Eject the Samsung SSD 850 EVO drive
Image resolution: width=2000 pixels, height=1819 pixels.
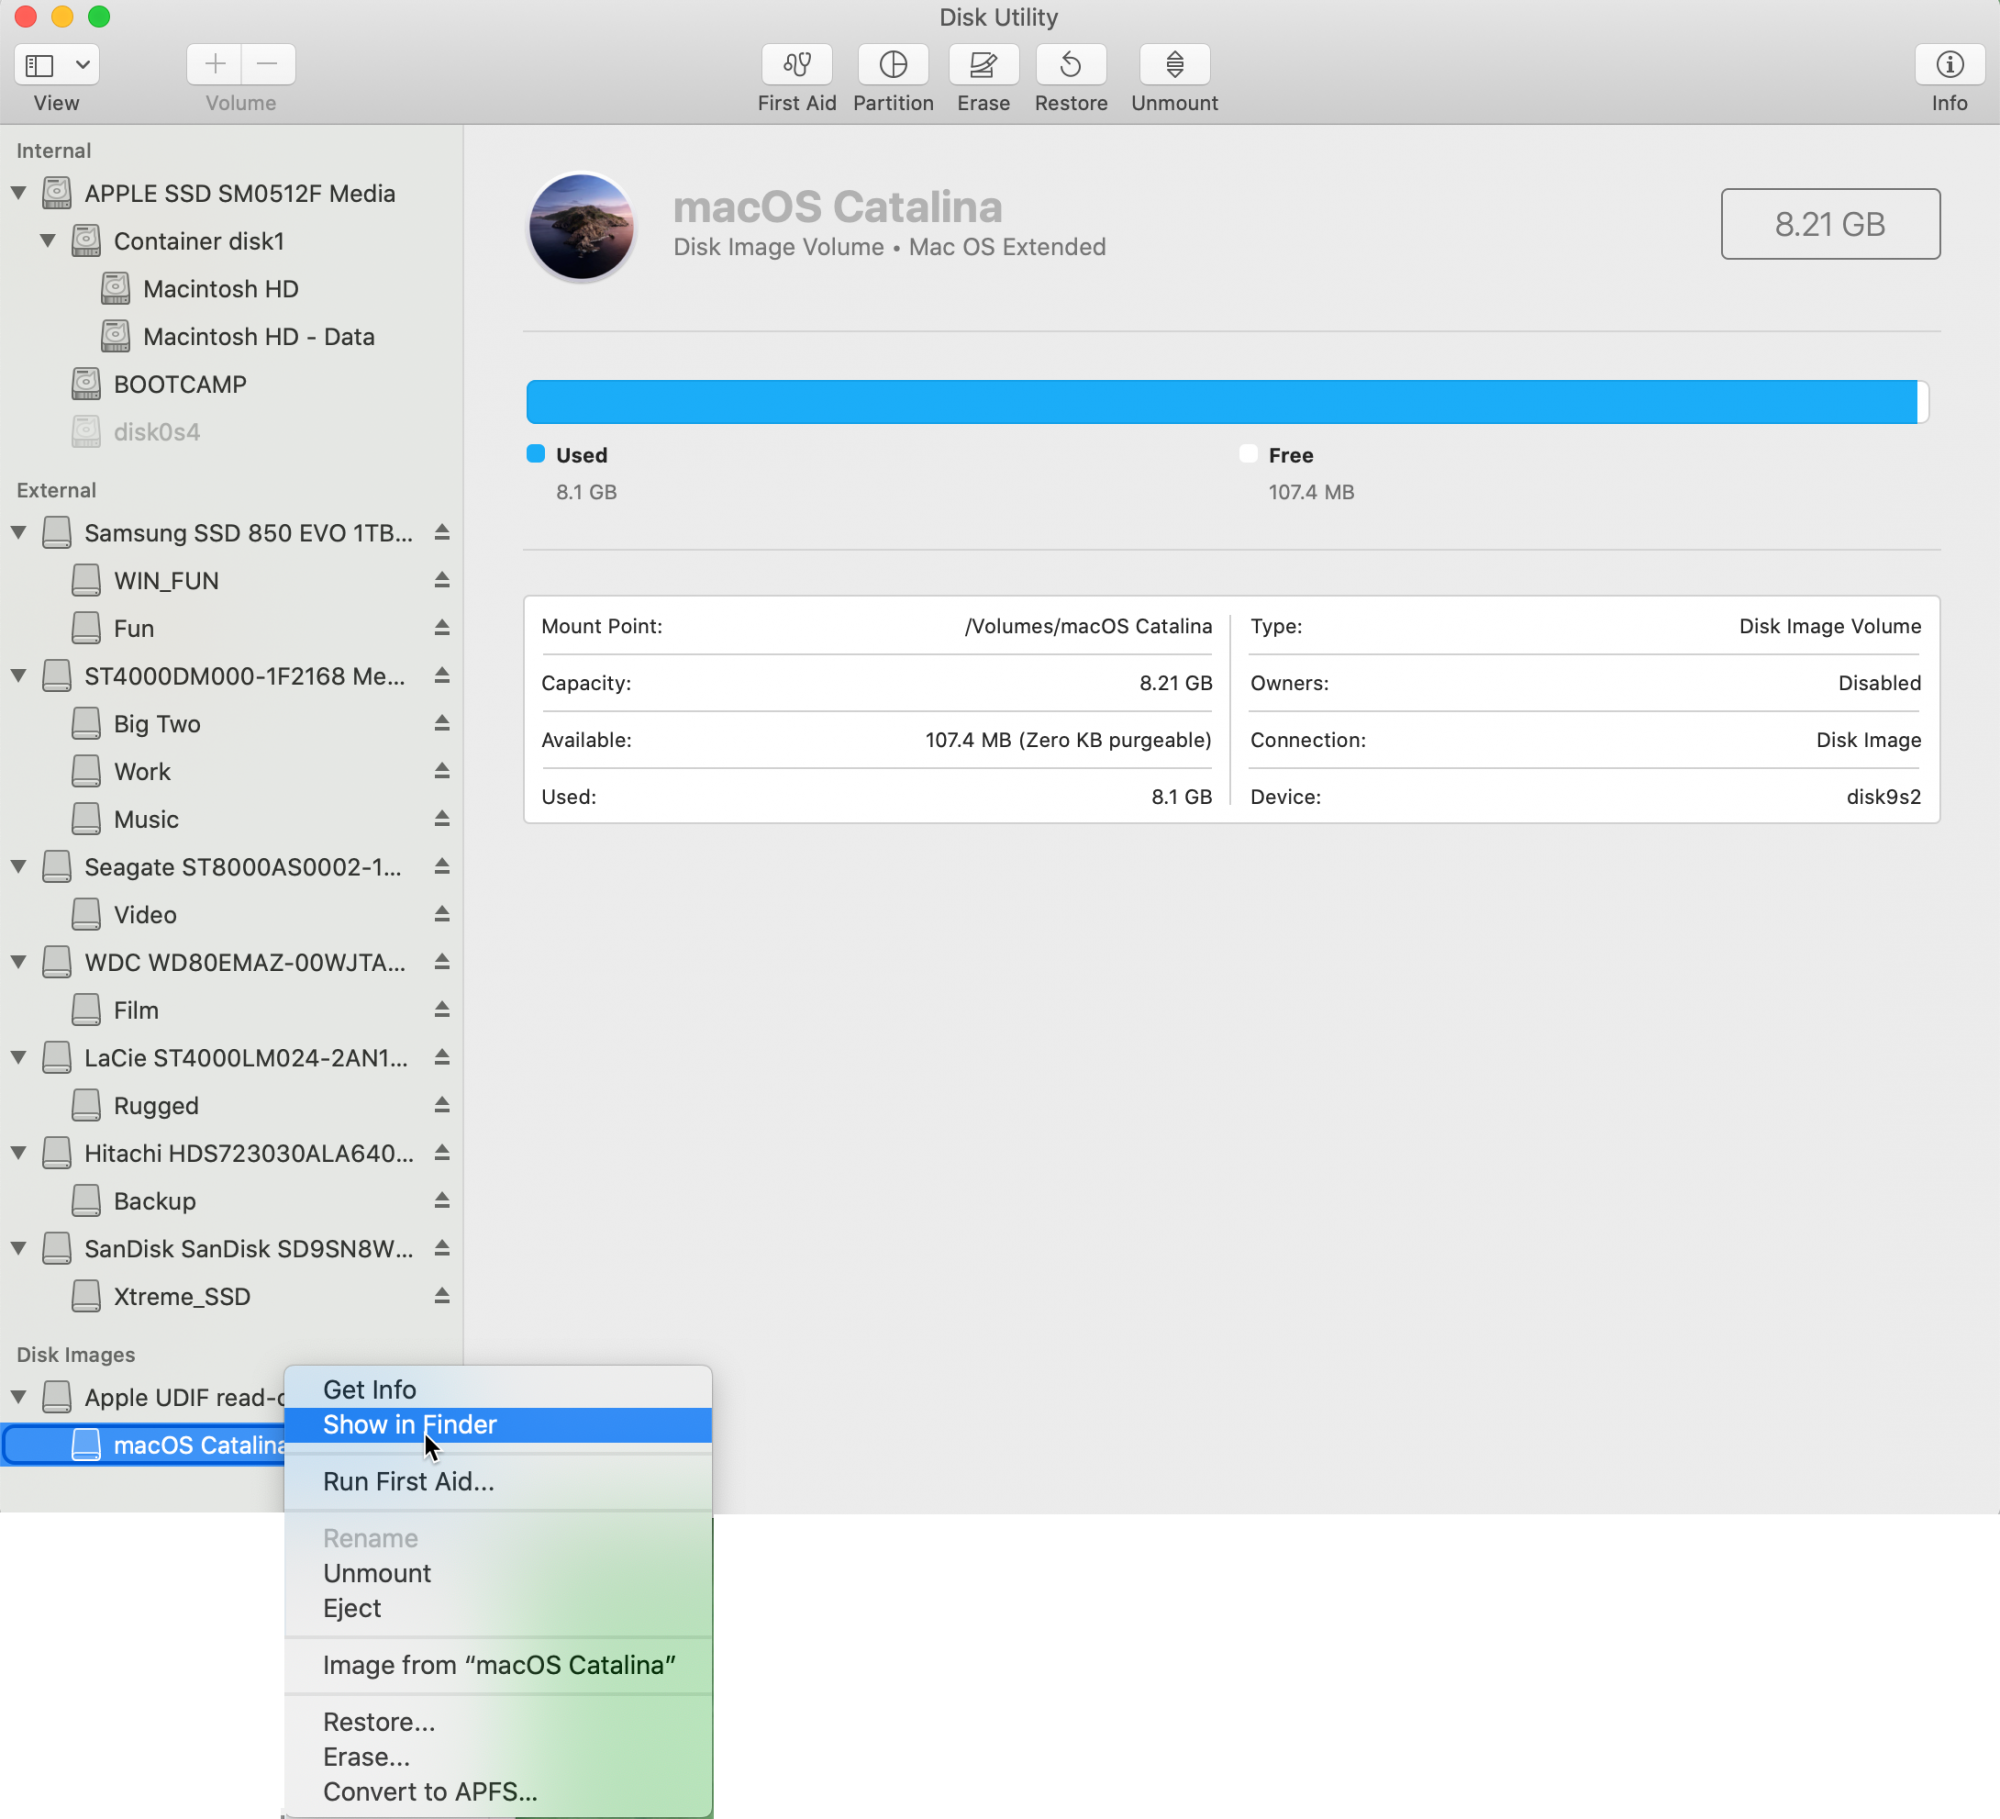click(441, 533)
